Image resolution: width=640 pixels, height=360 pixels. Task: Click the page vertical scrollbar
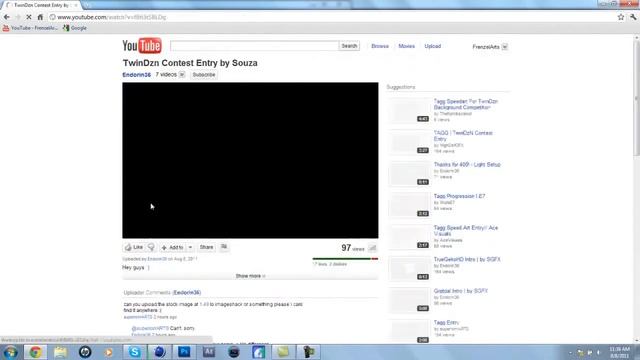tap(636, 98)
